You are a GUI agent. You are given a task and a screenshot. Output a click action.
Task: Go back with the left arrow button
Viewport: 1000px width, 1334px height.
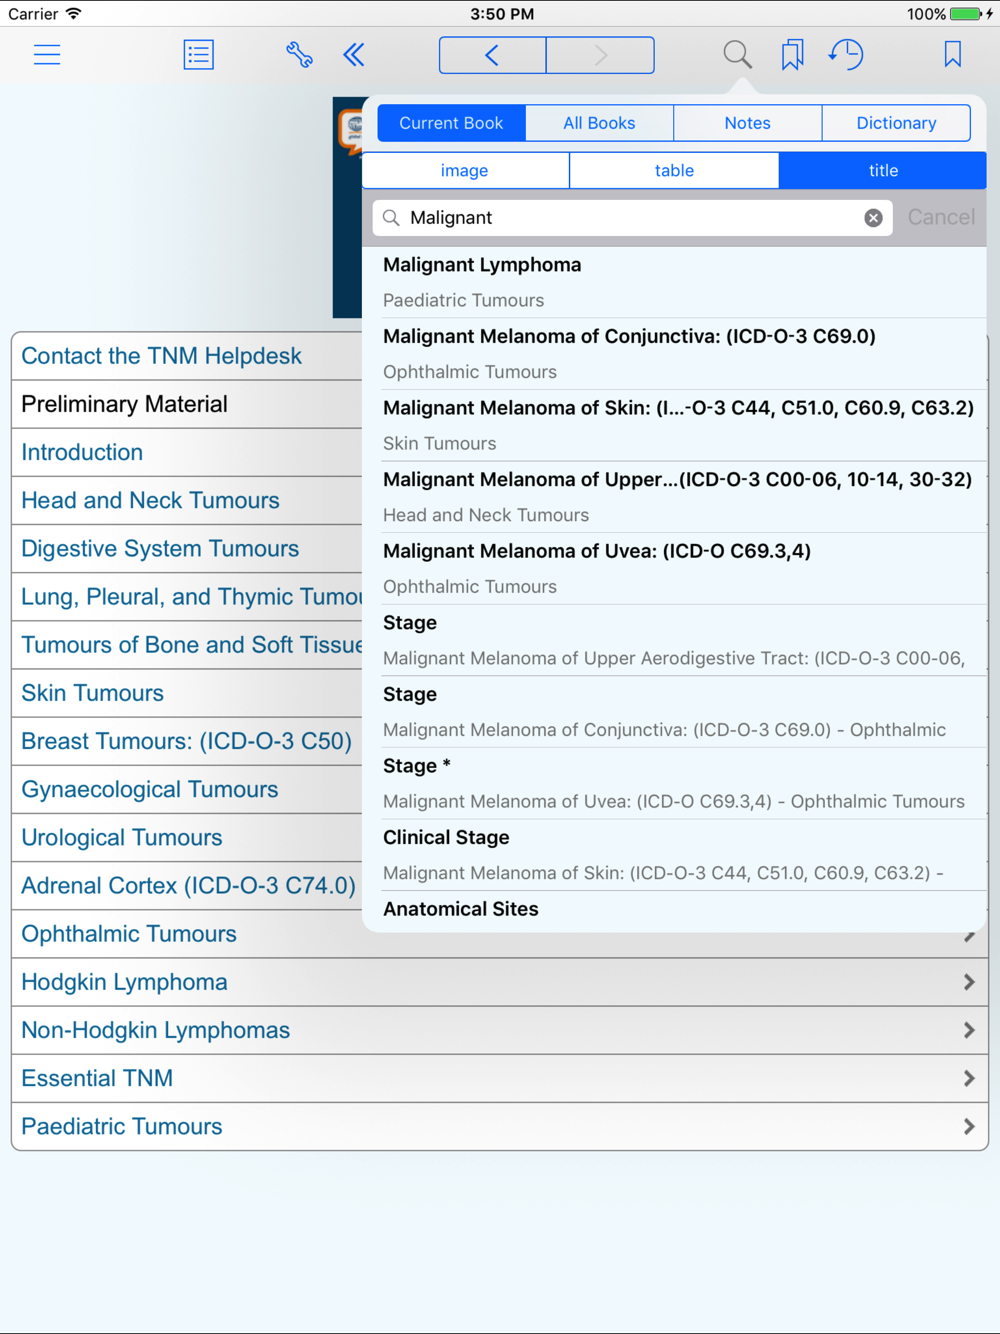tap(493, 55)
